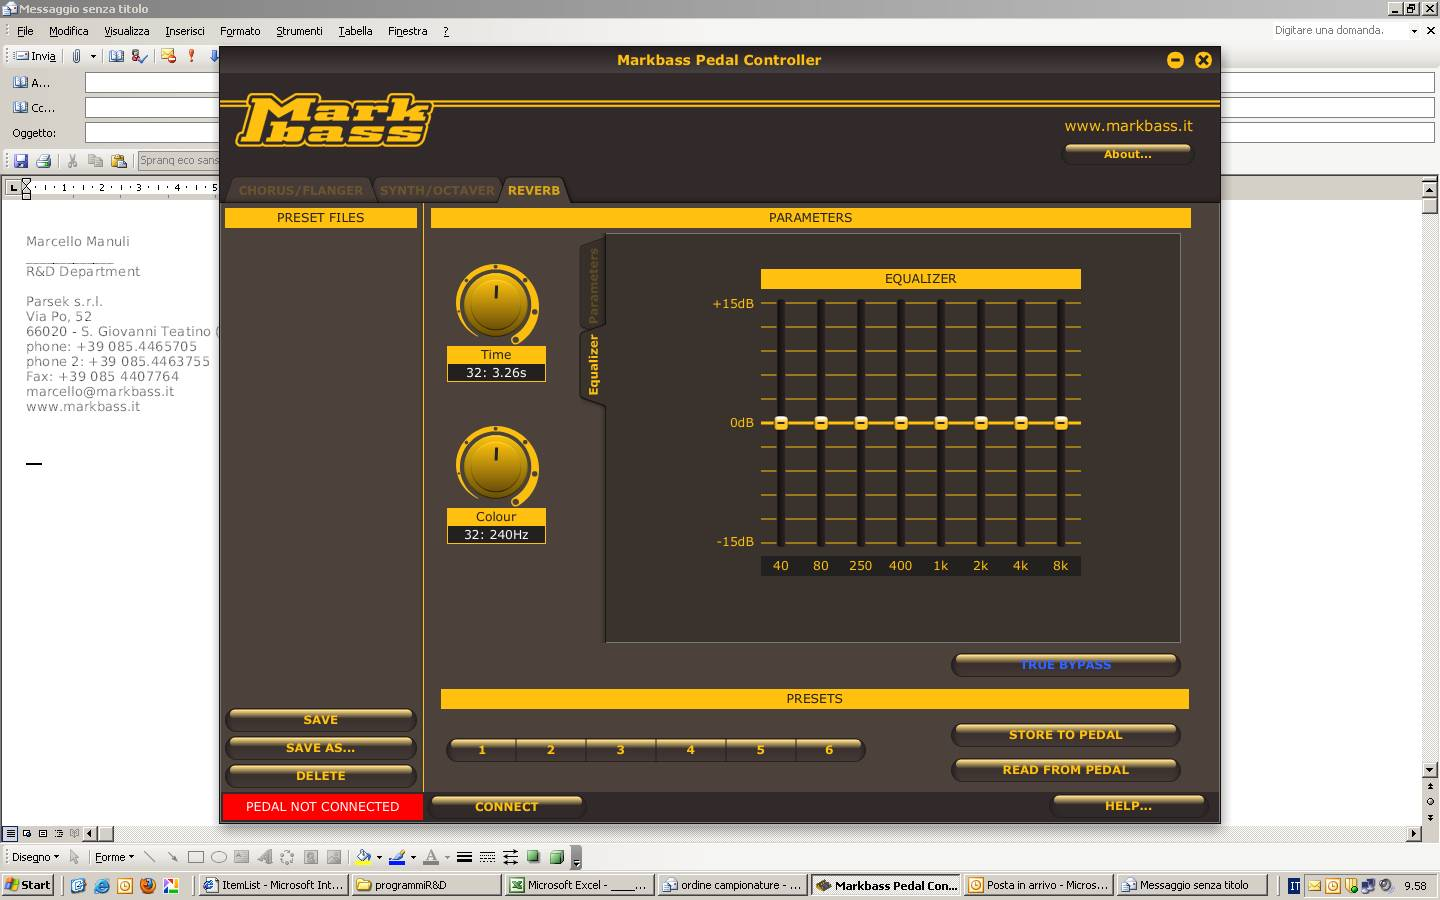This screenshot has height=900, width=1440.
Task: Click the Time knob
Action: pos(496,304)
